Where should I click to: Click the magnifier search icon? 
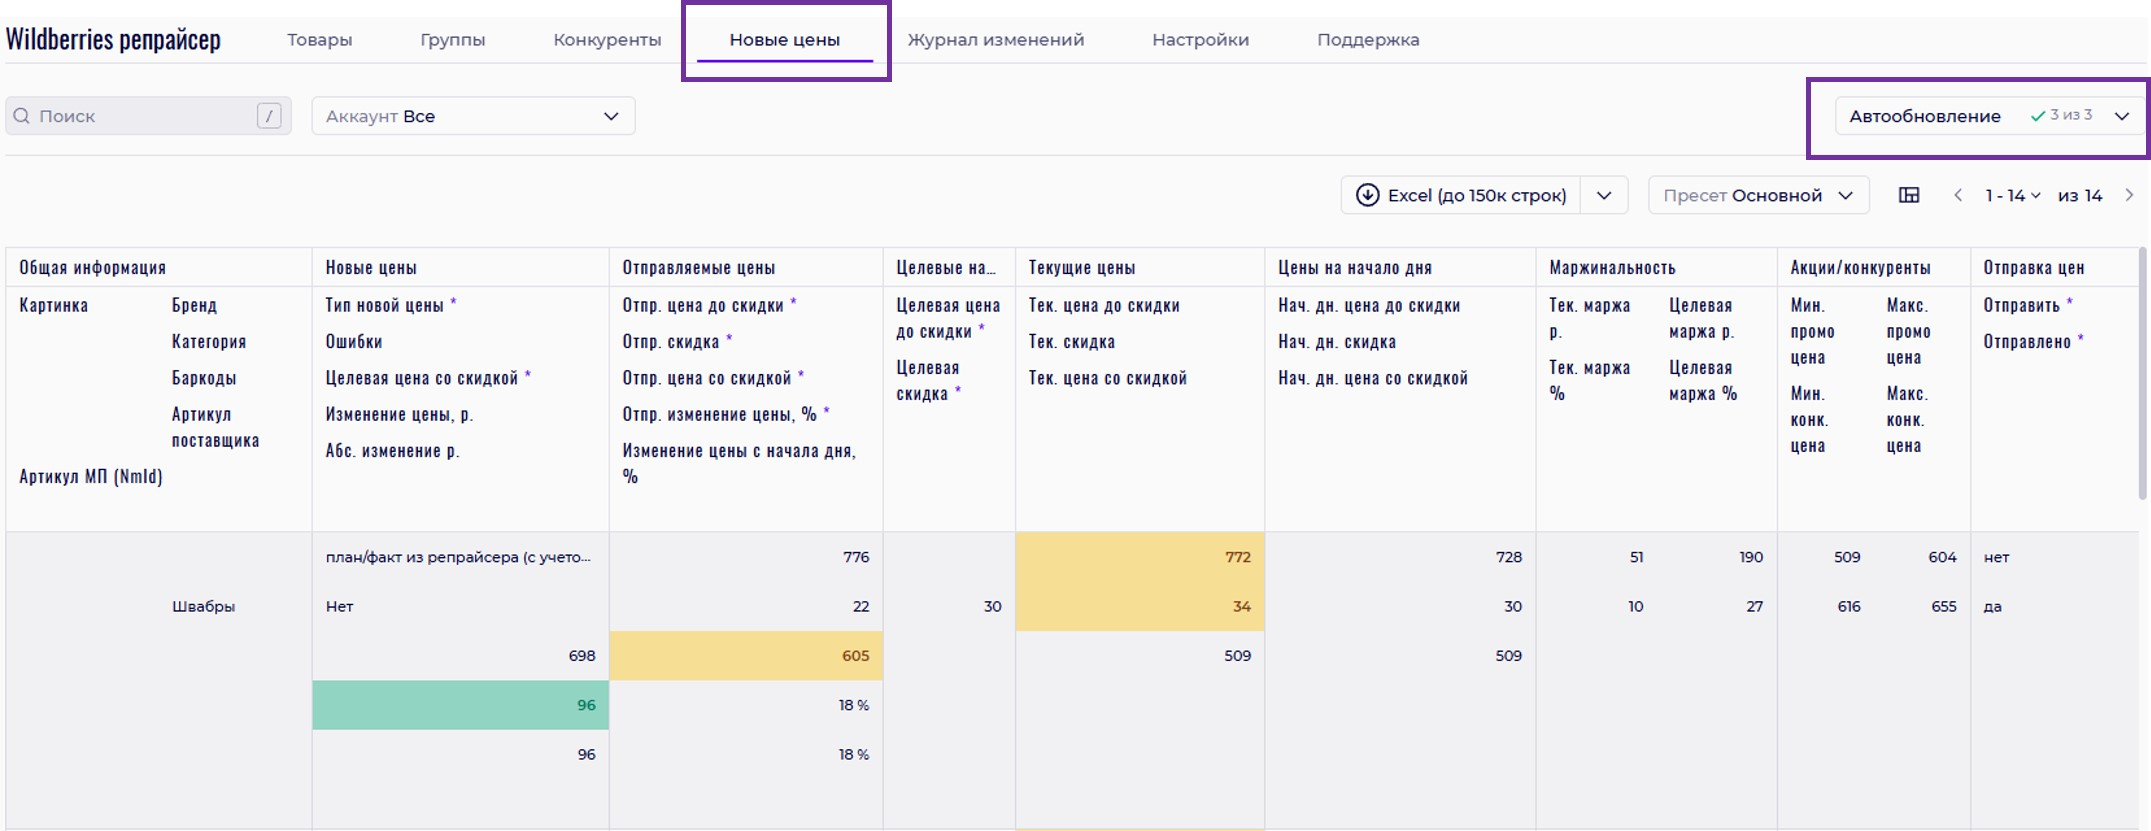(22, 116)
